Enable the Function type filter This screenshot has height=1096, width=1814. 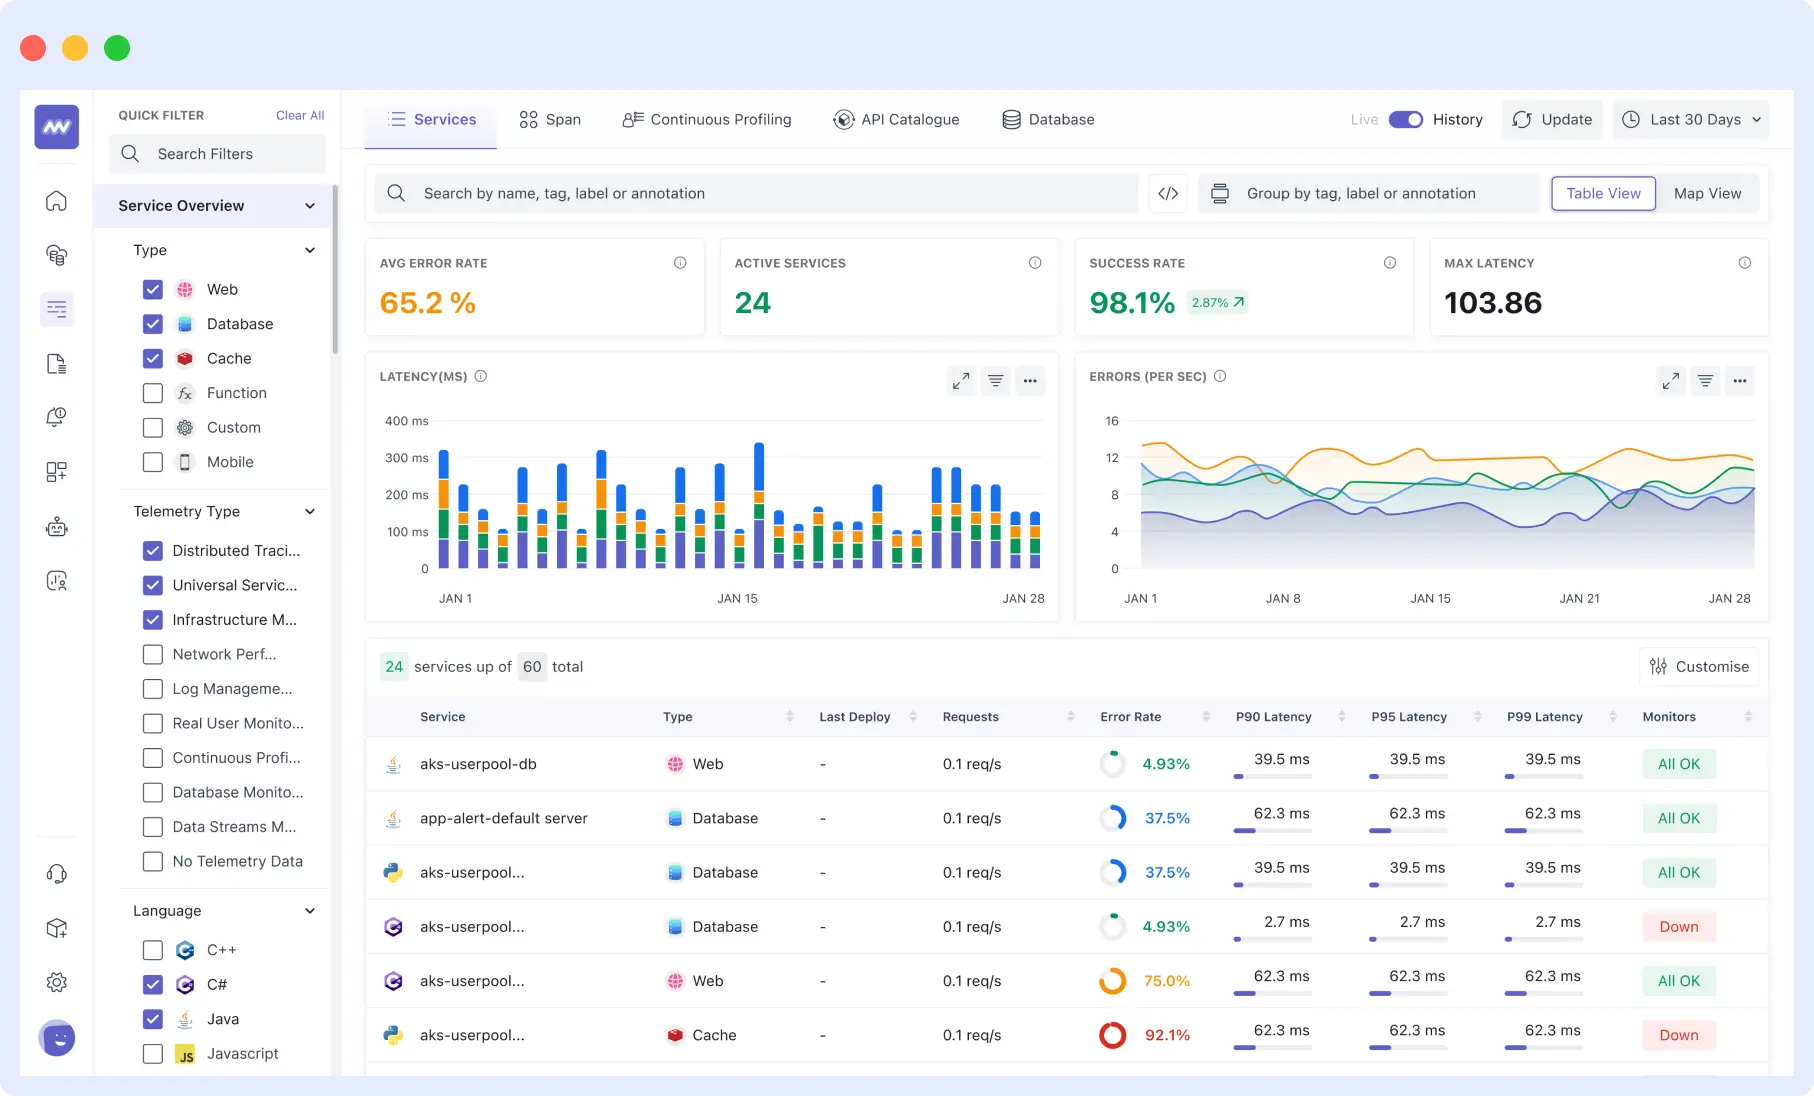click(152, 393)
